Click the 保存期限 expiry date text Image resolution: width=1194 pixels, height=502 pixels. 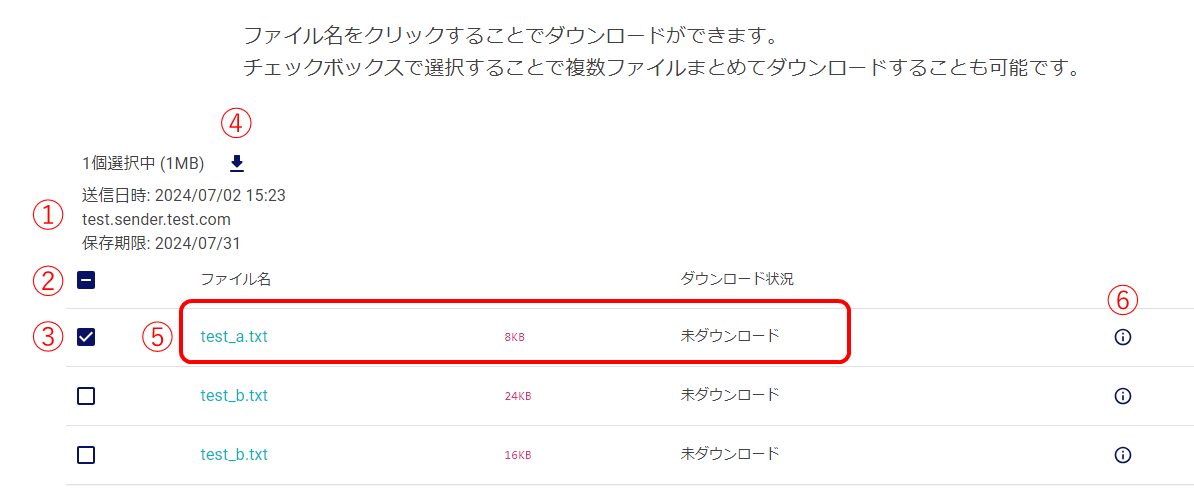click(x=161, y=243)
